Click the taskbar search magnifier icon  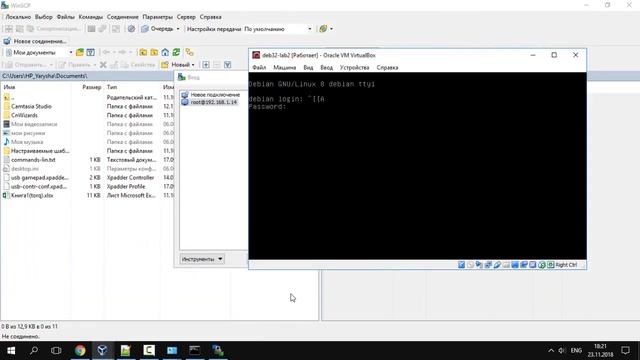[34, 350]
